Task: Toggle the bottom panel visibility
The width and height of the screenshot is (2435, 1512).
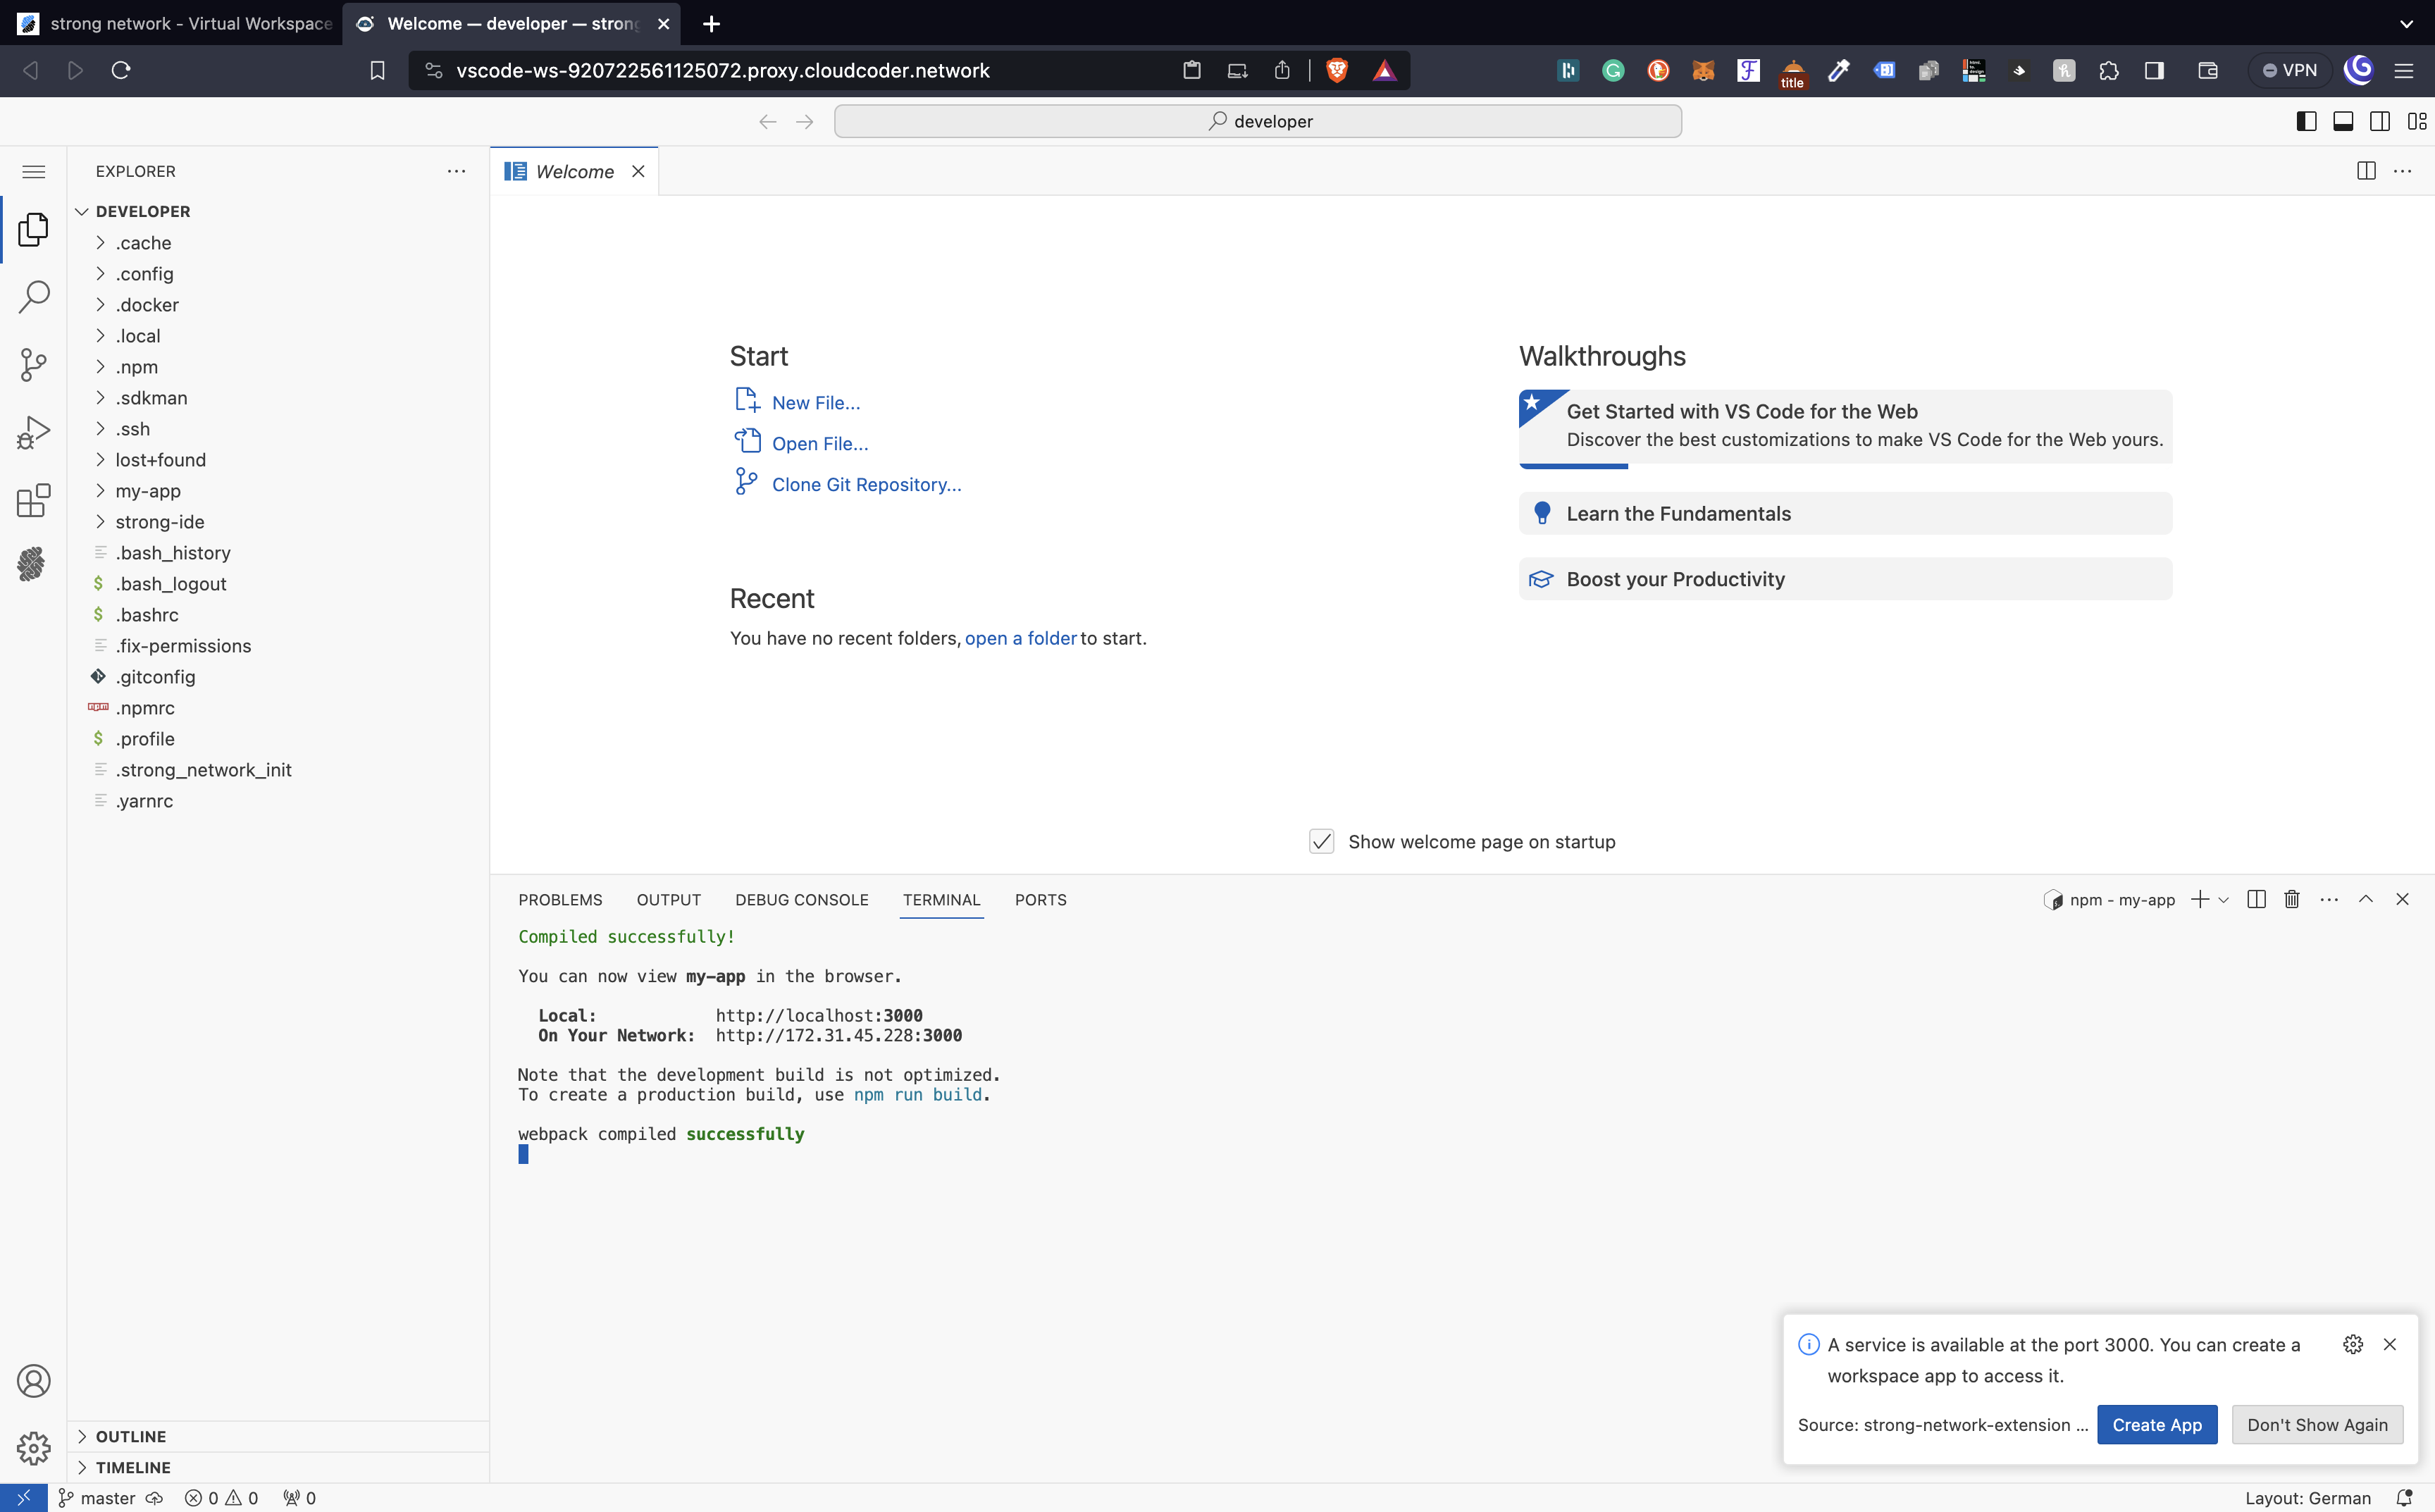Action: pos(2343,121)
